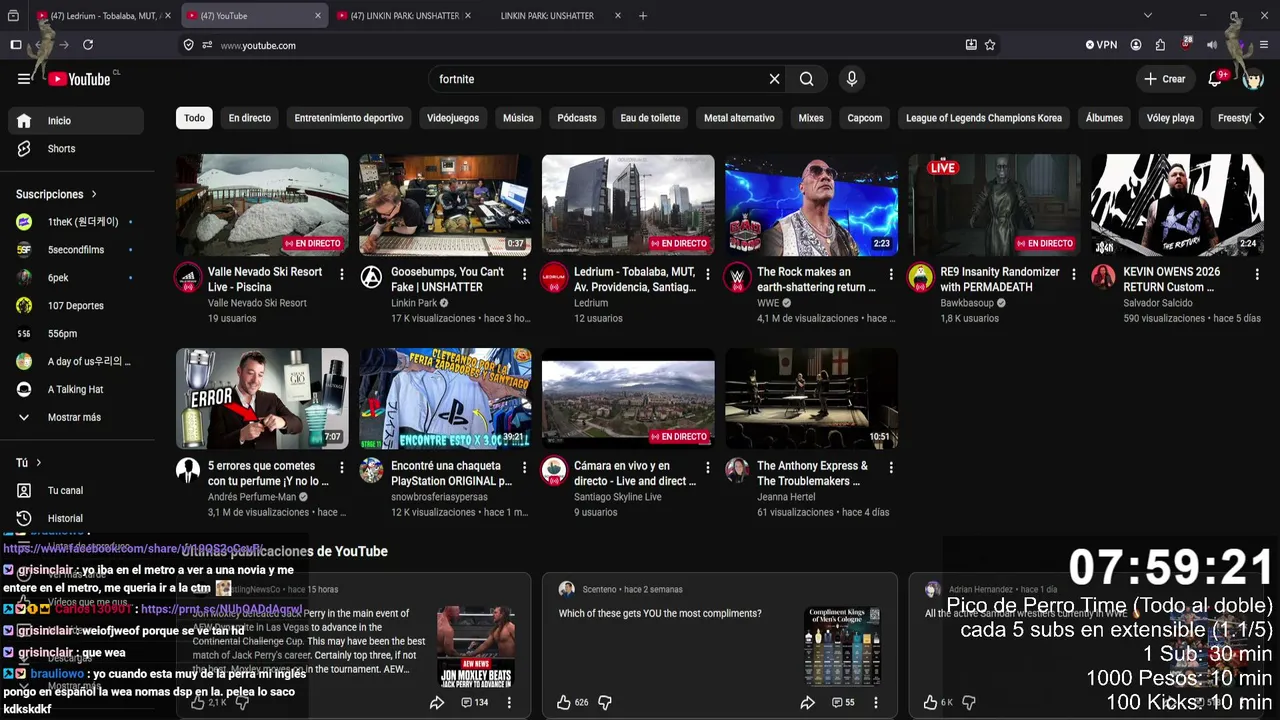Image resolution: width=1280 pixels, height=720 pixels.
Task: Open options for The Anthony Express video
Action: click(891, 468)
